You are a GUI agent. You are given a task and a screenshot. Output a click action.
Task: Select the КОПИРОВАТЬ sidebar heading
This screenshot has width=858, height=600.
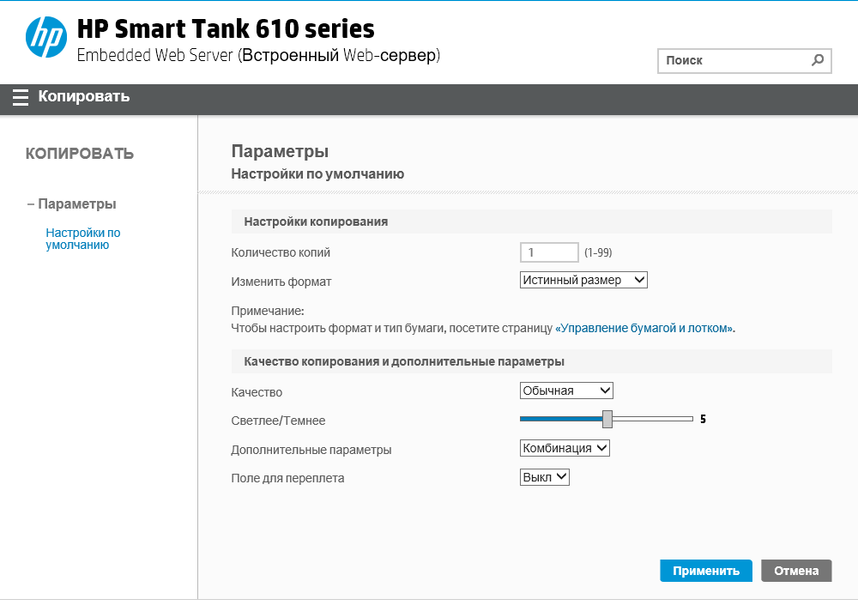coord(80,154)
